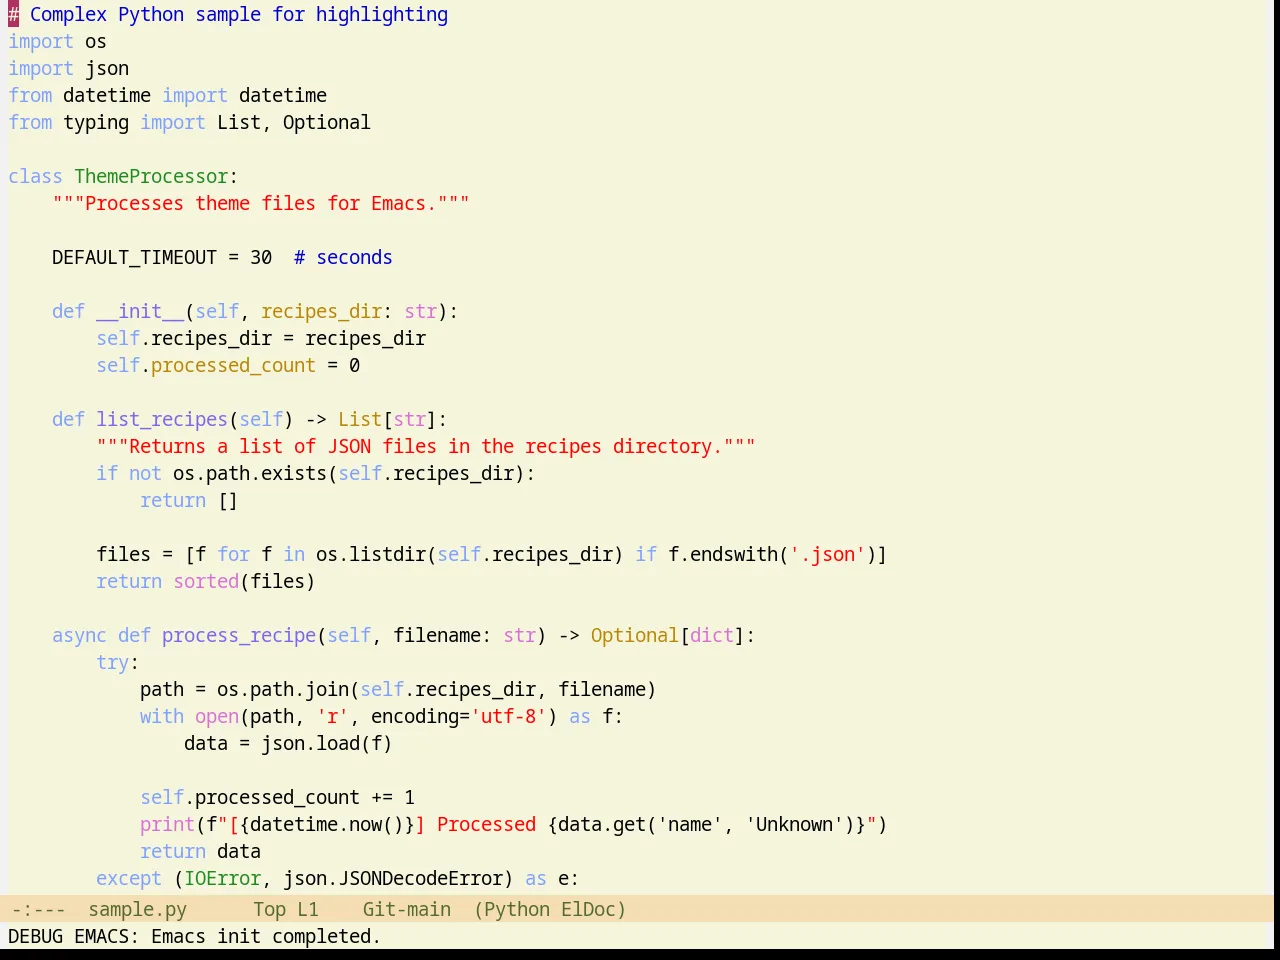Viewport: 1280px width, 960px height.
Task: Click the ElDoc minor mode indicator
Action: click(x=589, y=909)
